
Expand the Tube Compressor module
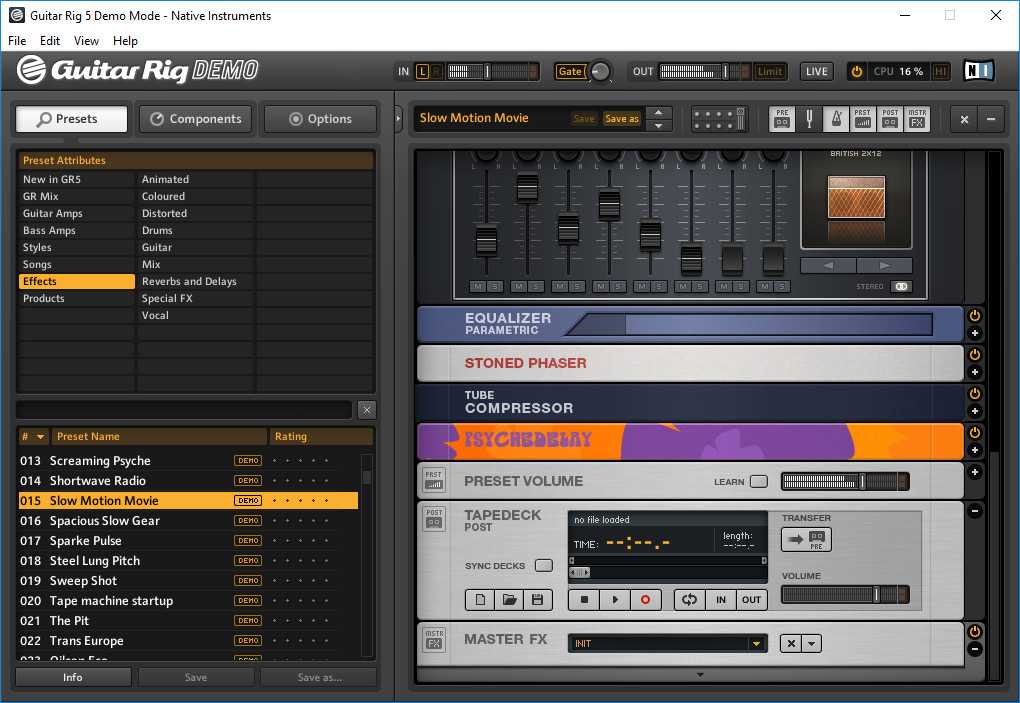tap(975, 412)
